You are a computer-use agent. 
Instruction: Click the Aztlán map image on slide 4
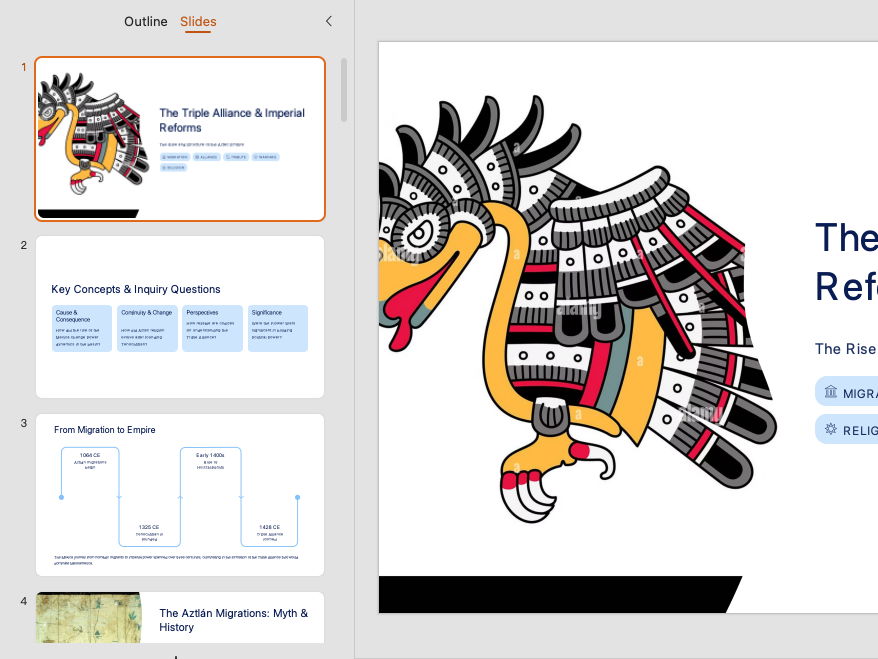[x=88, y=618]
